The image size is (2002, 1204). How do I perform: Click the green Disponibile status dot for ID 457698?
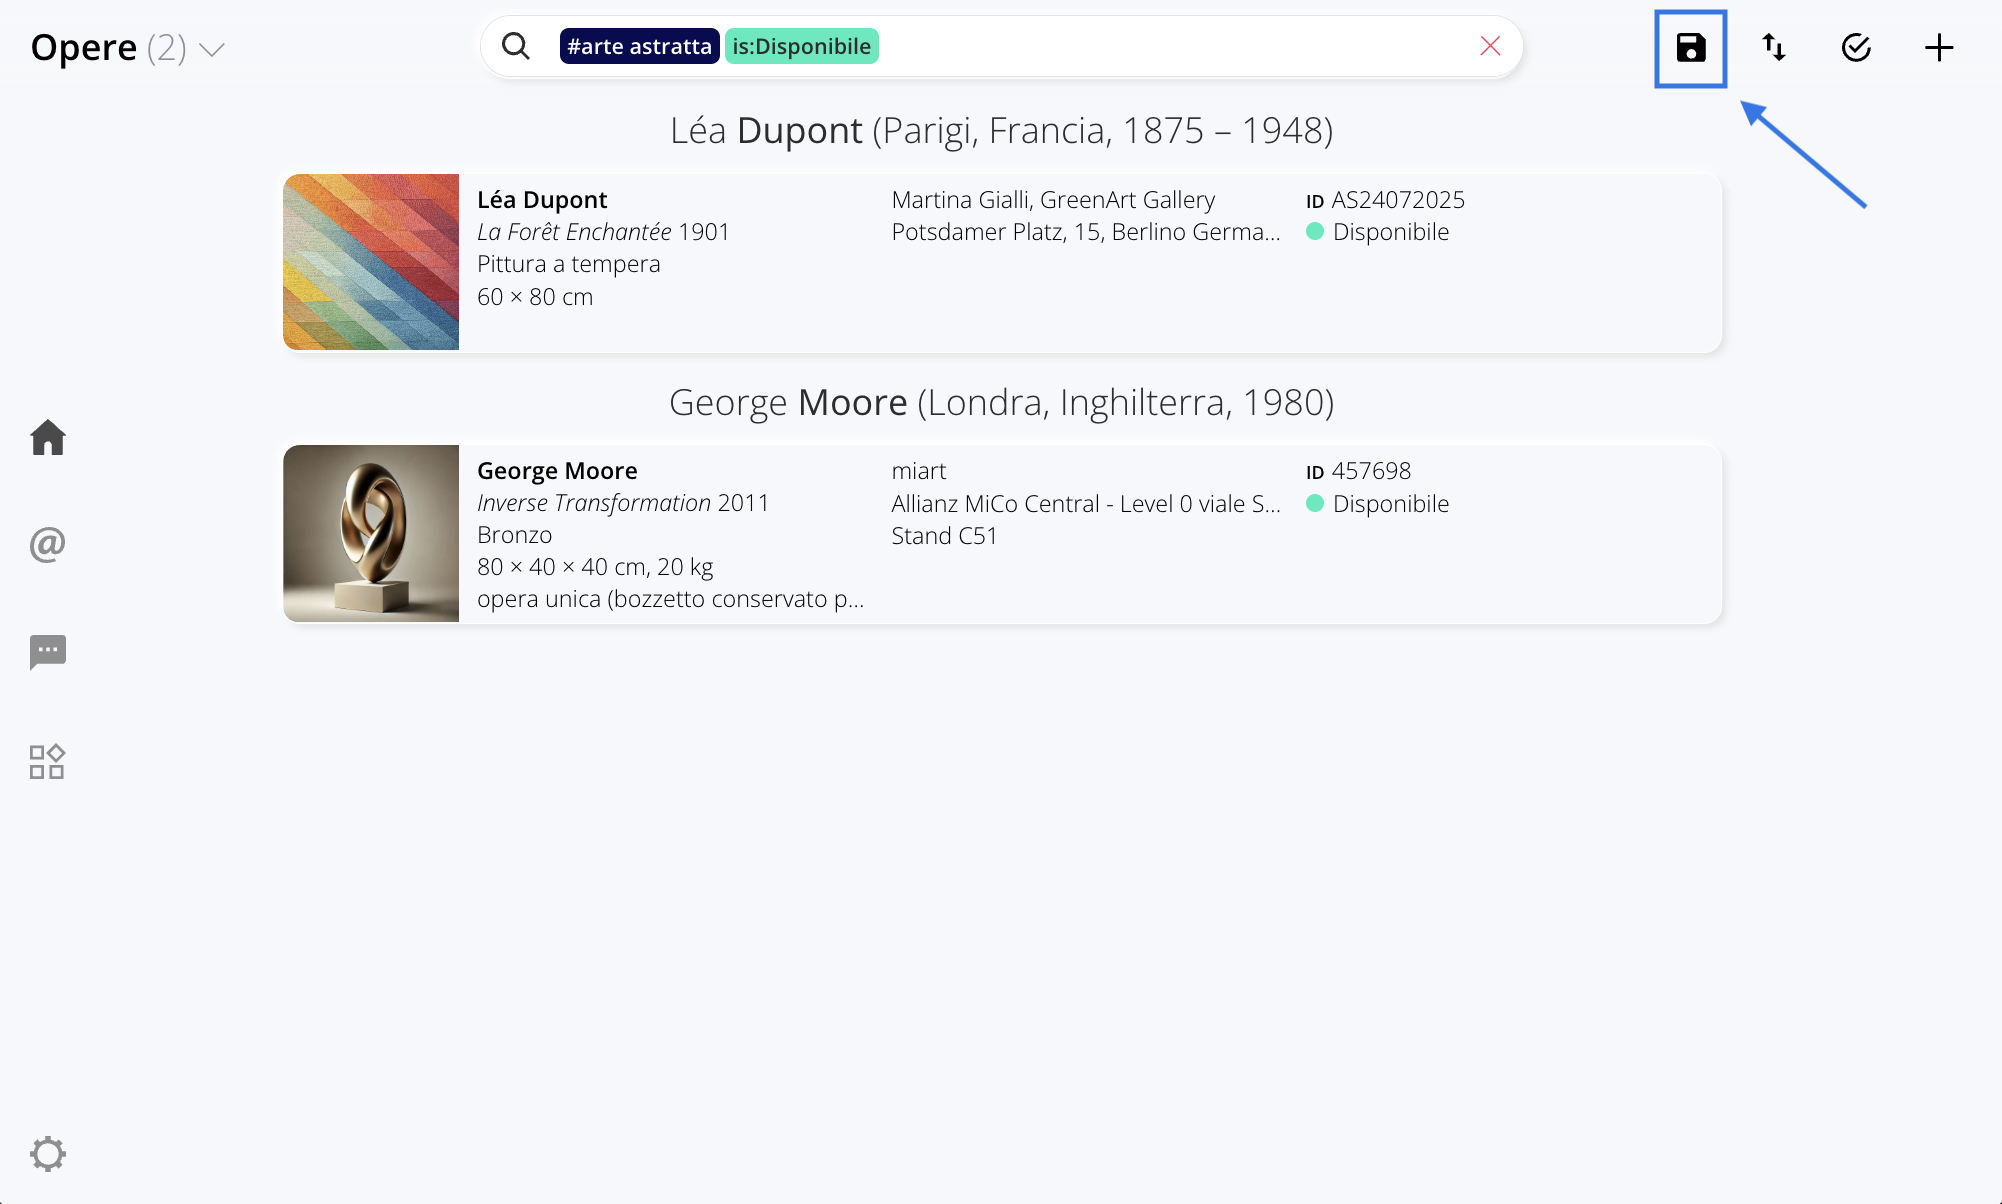1315,503
